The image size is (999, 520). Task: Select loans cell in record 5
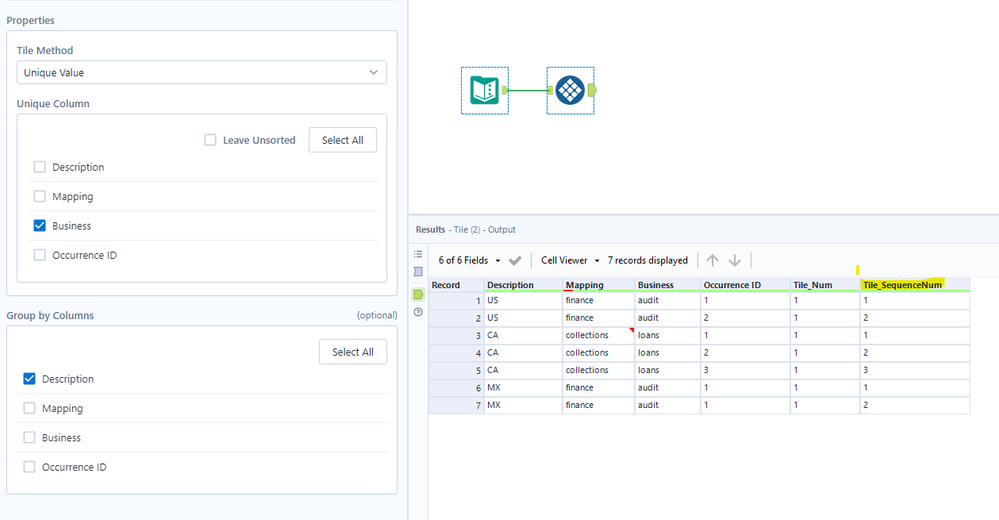667,370
